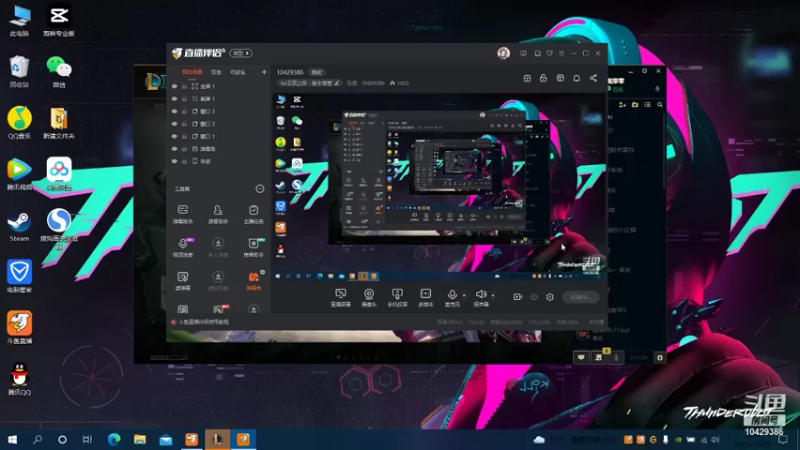Open the room manager assistant tool
800x450 pixels.
218,214
